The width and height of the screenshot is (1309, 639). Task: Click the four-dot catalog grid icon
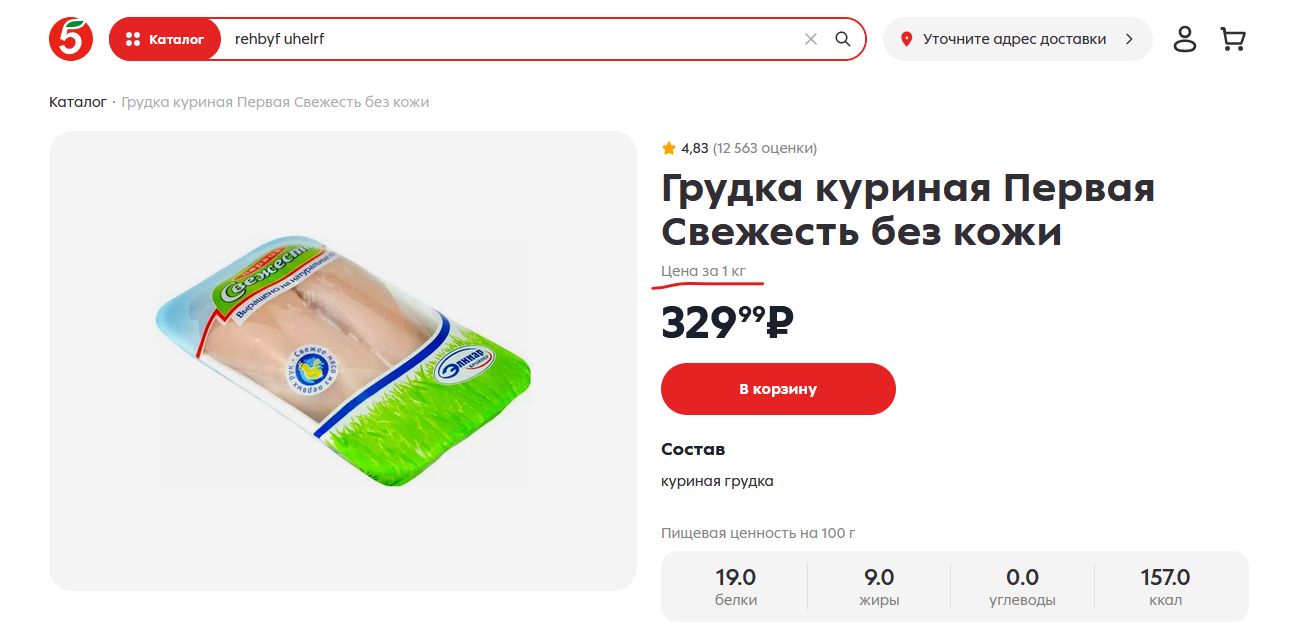pyautogui.click(x=133, y=39)
